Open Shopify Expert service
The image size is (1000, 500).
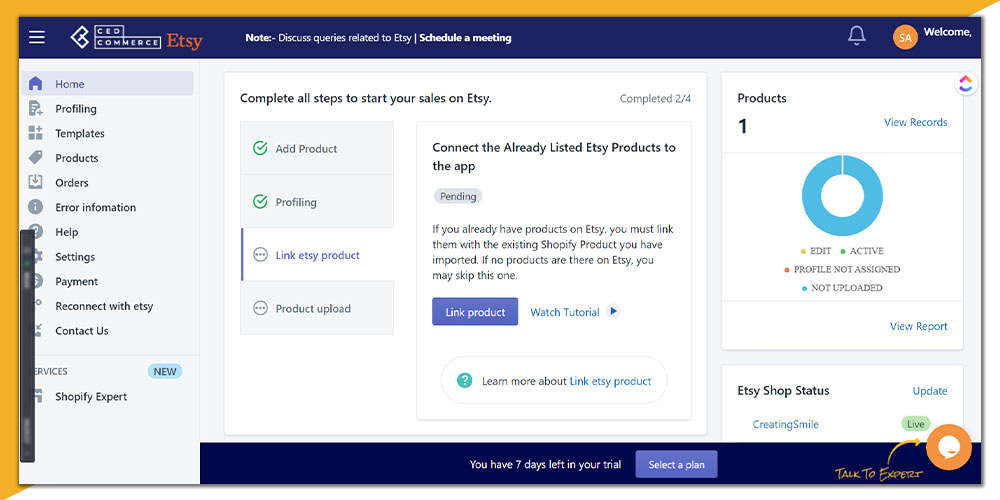(x=91, y=397)
